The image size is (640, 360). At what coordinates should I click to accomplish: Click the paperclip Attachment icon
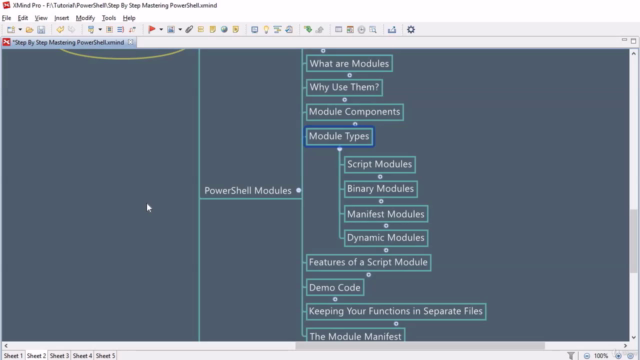pos(189,29)
